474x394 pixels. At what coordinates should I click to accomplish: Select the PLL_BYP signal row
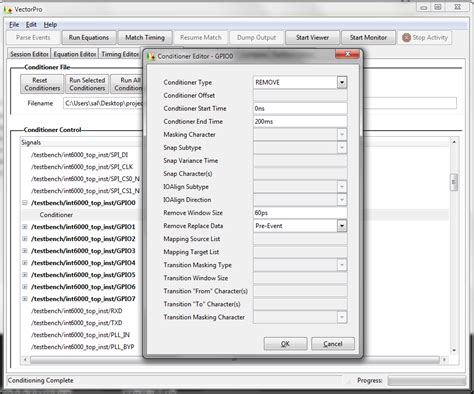(x=82, y=347)
